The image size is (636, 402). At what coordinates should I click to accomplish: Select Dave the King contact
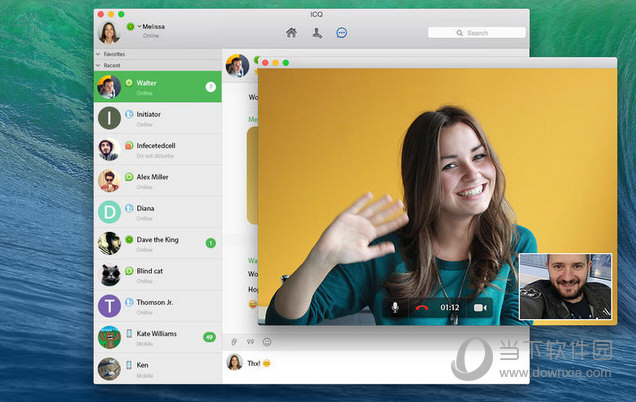click(158, 243)
